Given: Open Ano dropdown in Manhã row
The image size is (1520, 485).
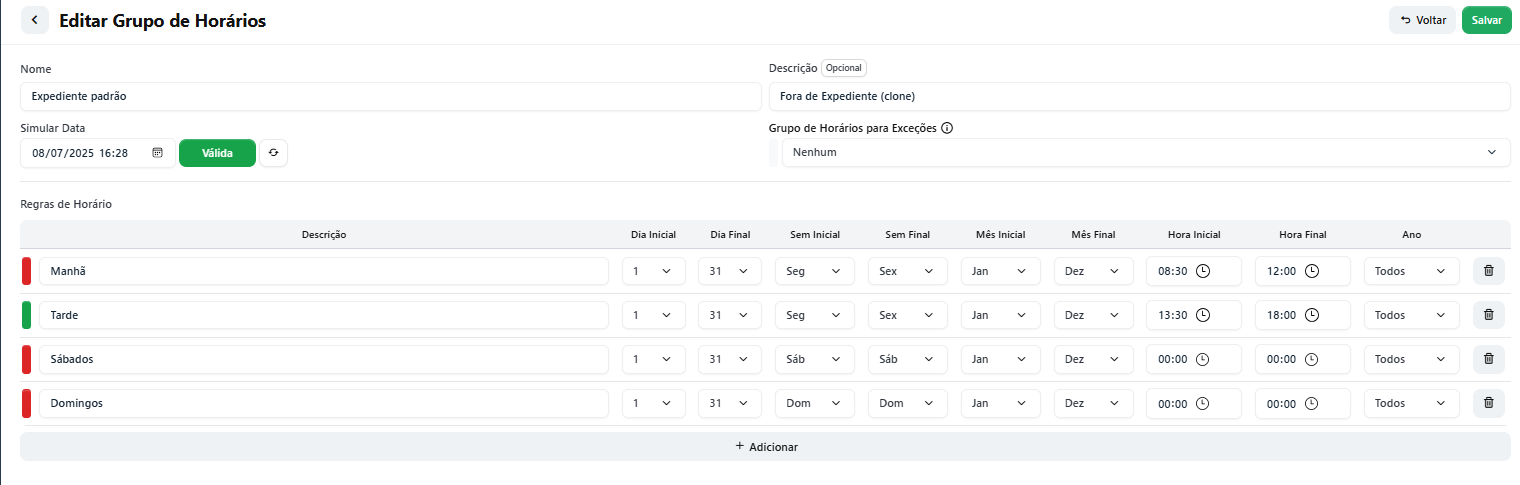Looking at the screenshot, I should tap(1412, 271).
